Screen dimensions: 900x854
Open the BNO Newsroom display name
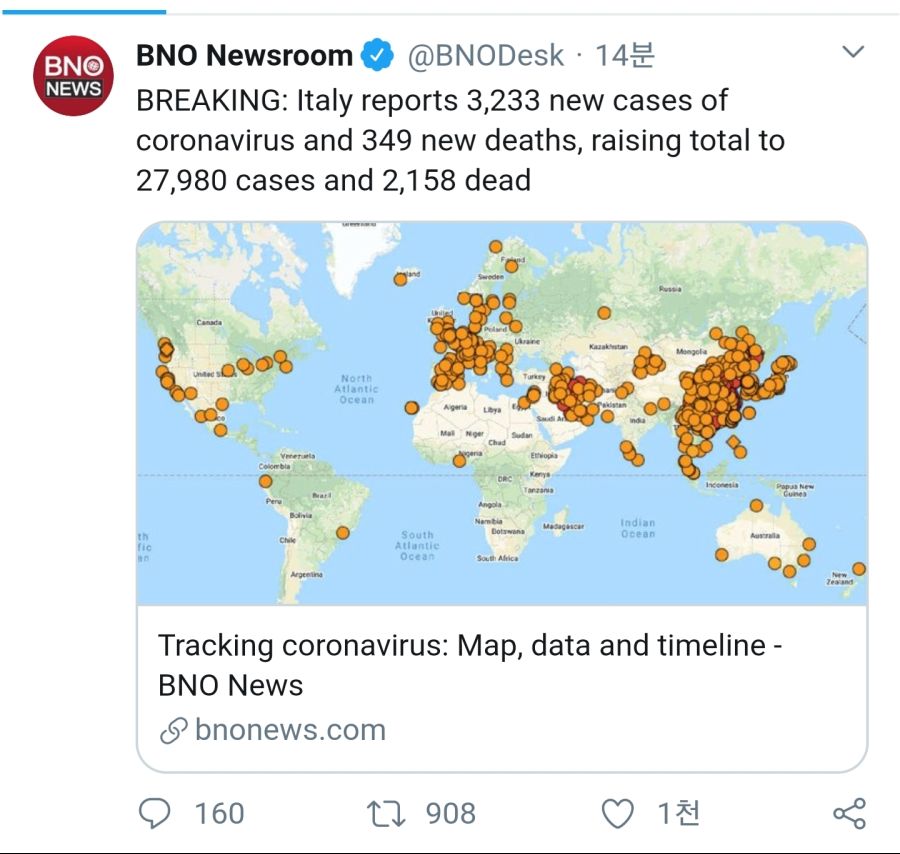pos(244,56)
